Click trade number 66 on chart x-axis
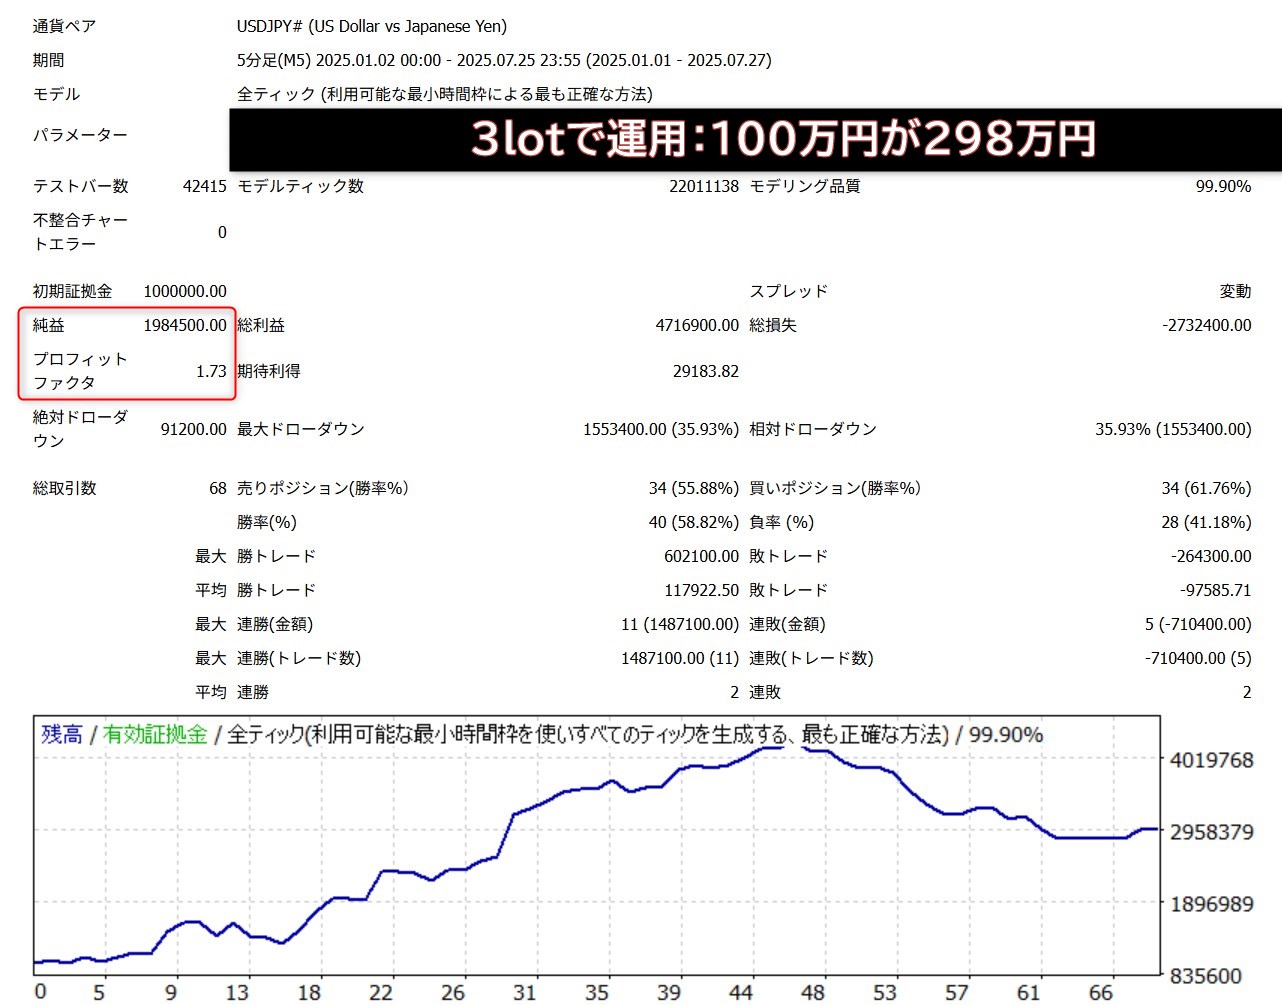 [1100, 992]
